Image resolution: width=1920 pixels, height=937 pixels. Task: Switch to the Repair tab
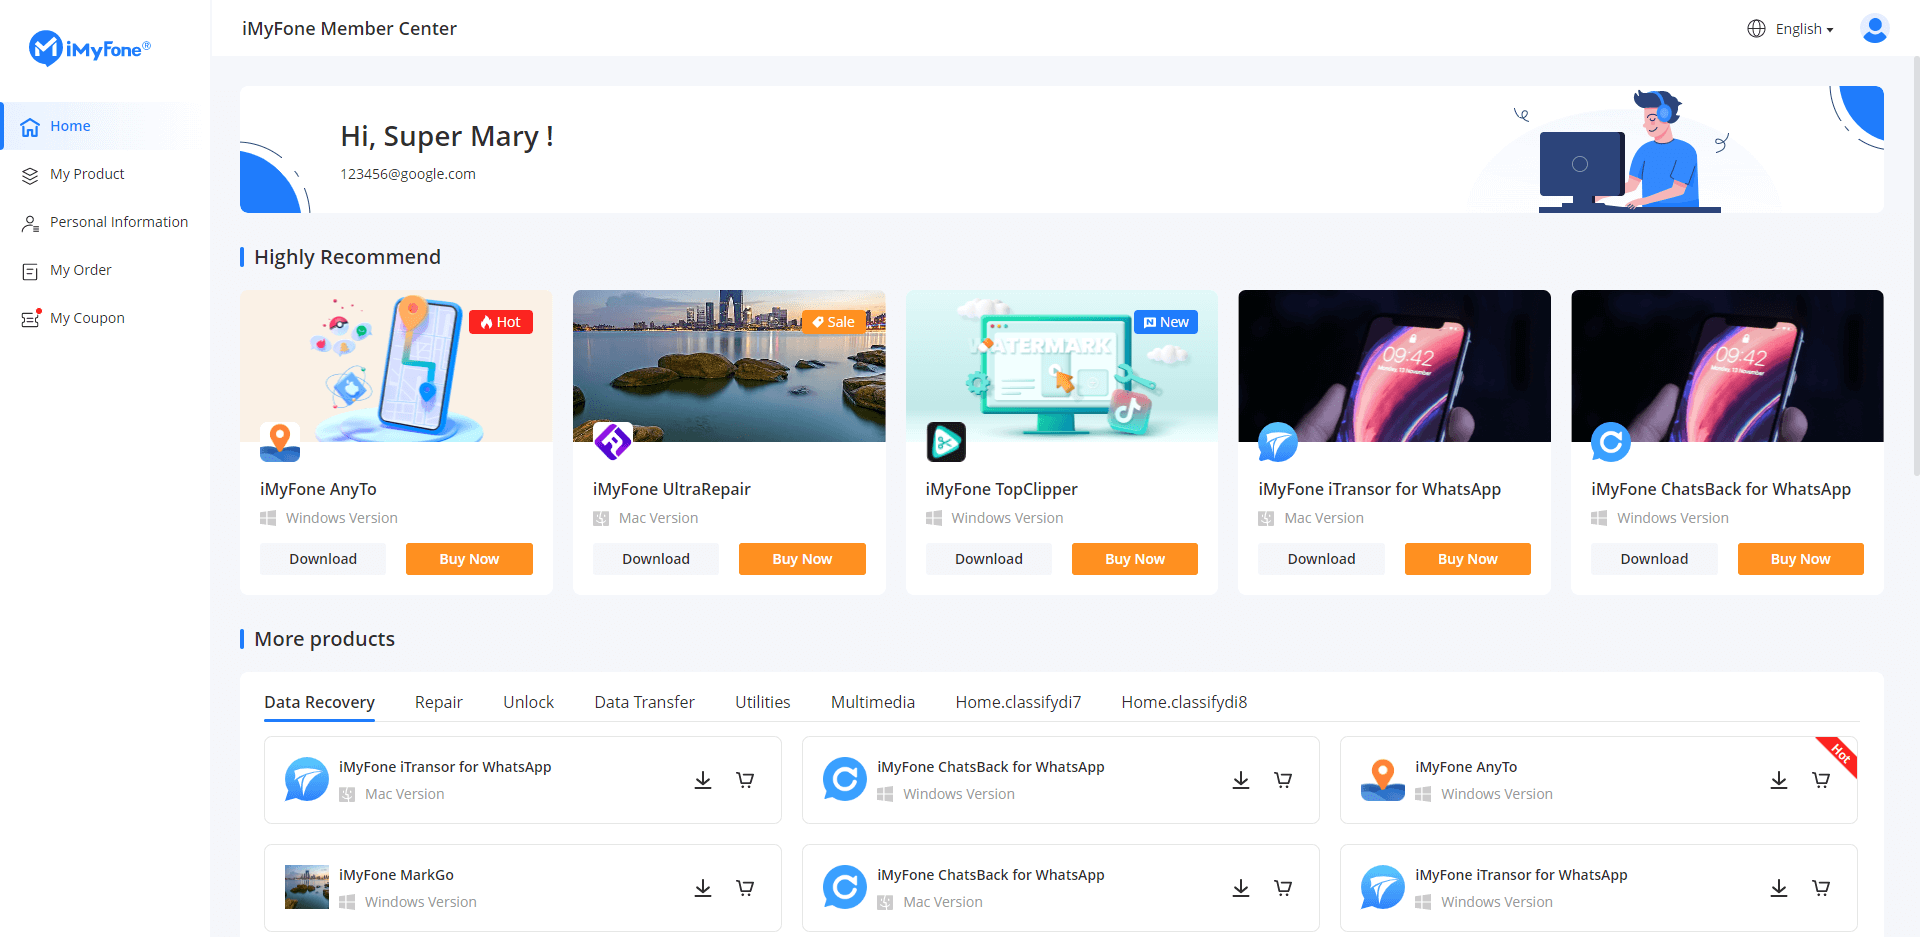[439, 702]
